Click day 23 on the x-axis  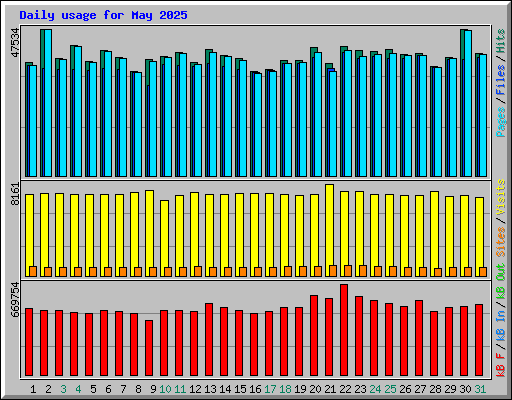pos(360,389)
